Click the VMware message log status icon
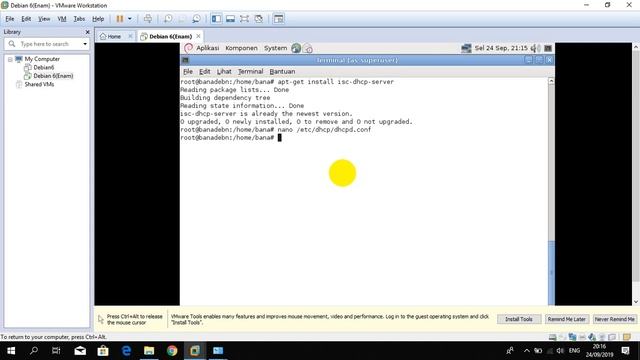640x360 pixels. [627, 337]
